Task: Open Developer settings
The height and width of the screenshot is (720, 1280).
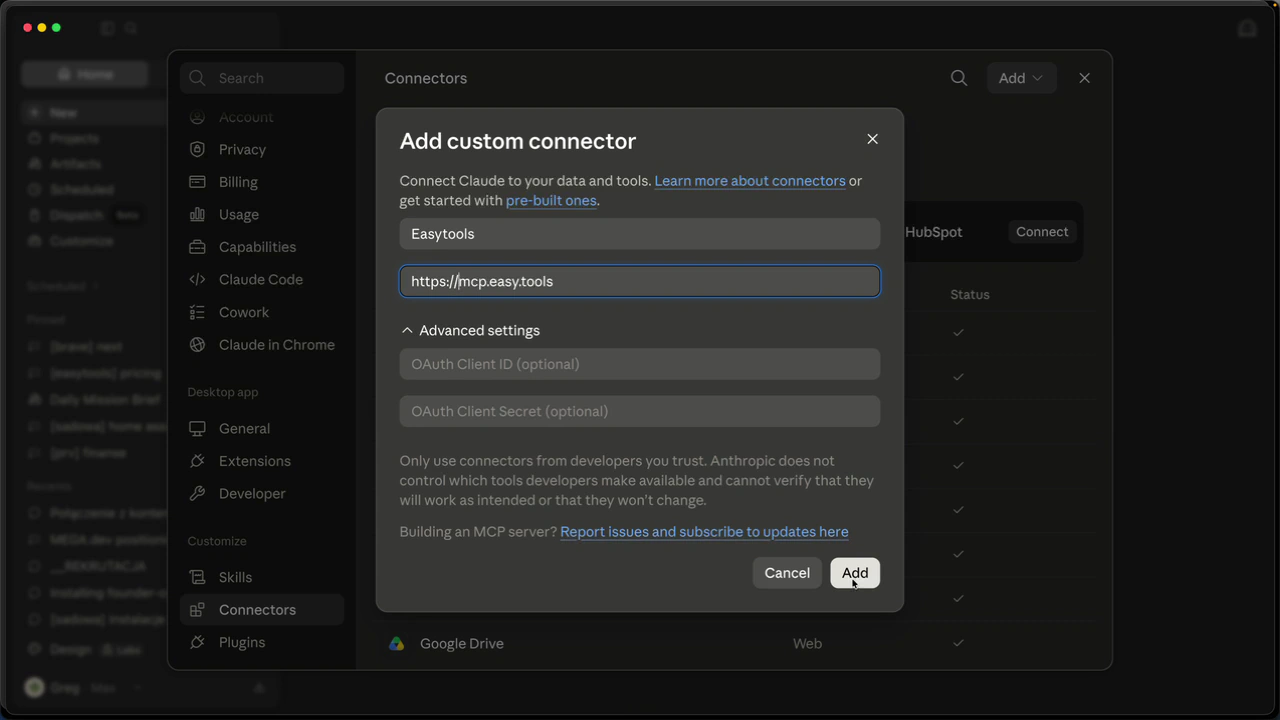Action: coord(263,493)
